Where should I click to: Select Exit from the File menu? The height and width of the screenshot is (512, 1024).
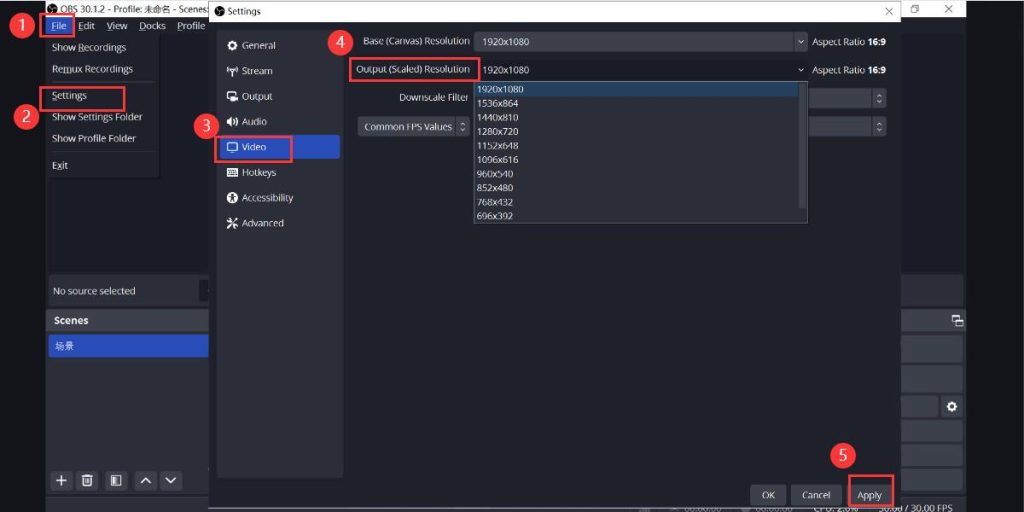59,166
